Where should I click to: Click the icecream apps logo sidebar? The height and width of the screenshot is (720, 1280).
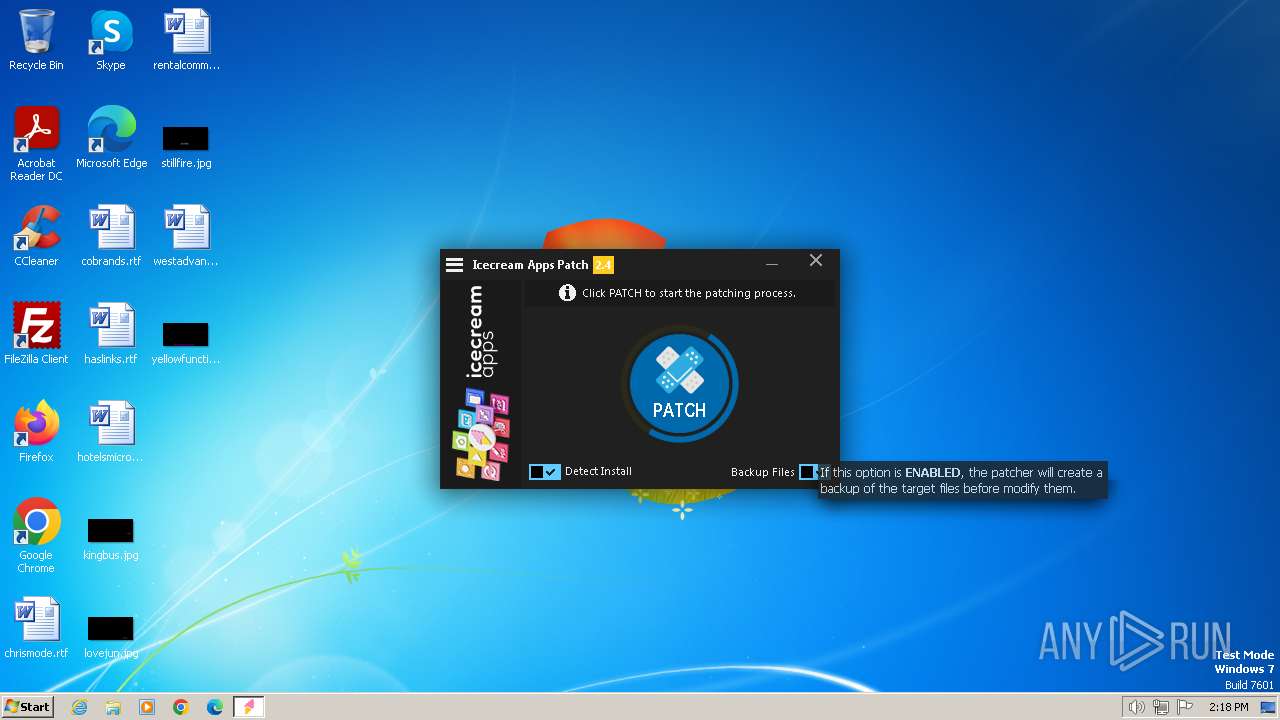tap(482, 381)
